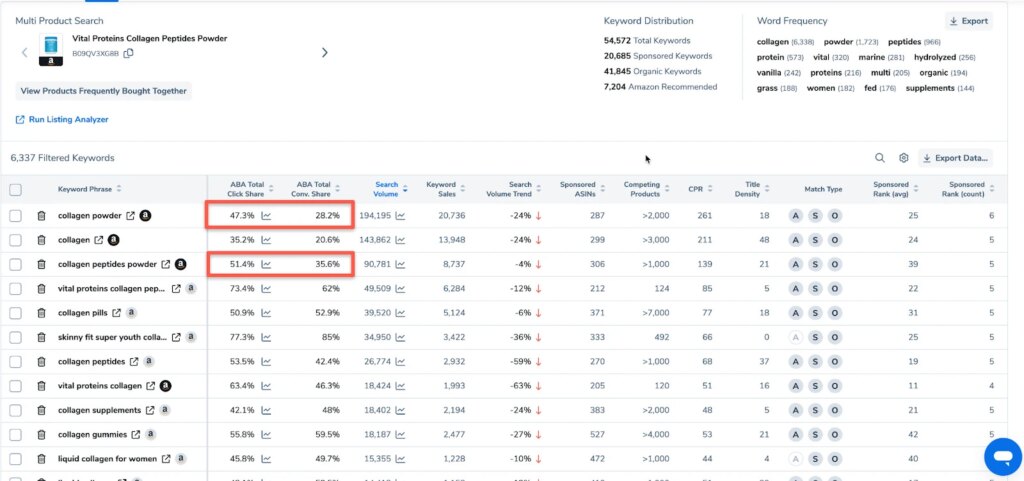Click 20,685 Sponsored Keywords stat

[658, 56]
